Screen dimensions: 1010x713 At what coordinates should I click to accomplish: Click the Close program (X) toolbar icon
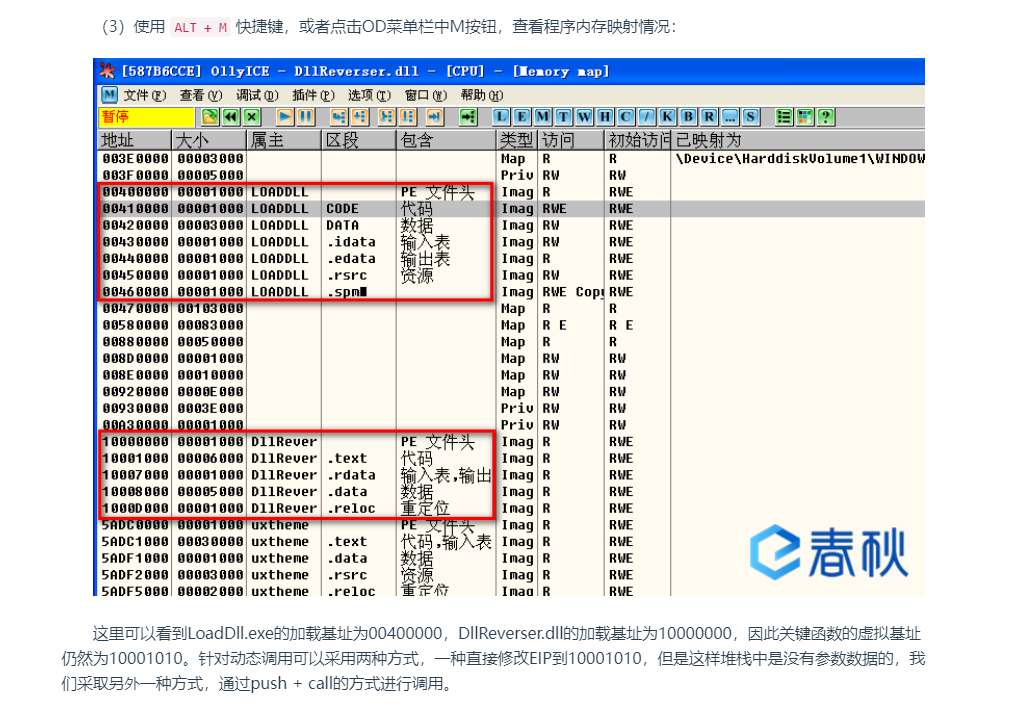click(x=251, y=117)
